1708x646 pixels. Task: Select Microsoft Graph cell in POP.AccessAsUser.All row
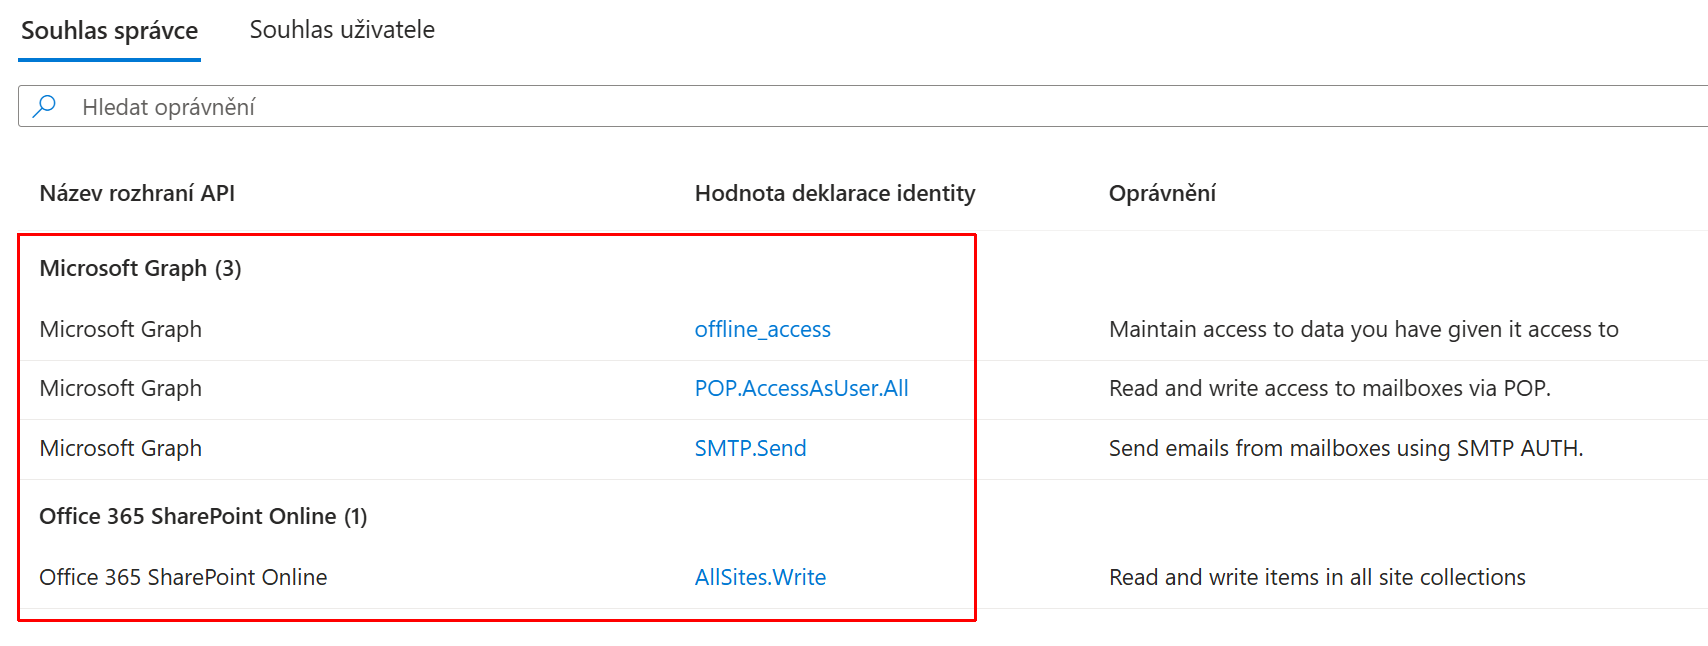pyautogui.click(x=120, y=388)
